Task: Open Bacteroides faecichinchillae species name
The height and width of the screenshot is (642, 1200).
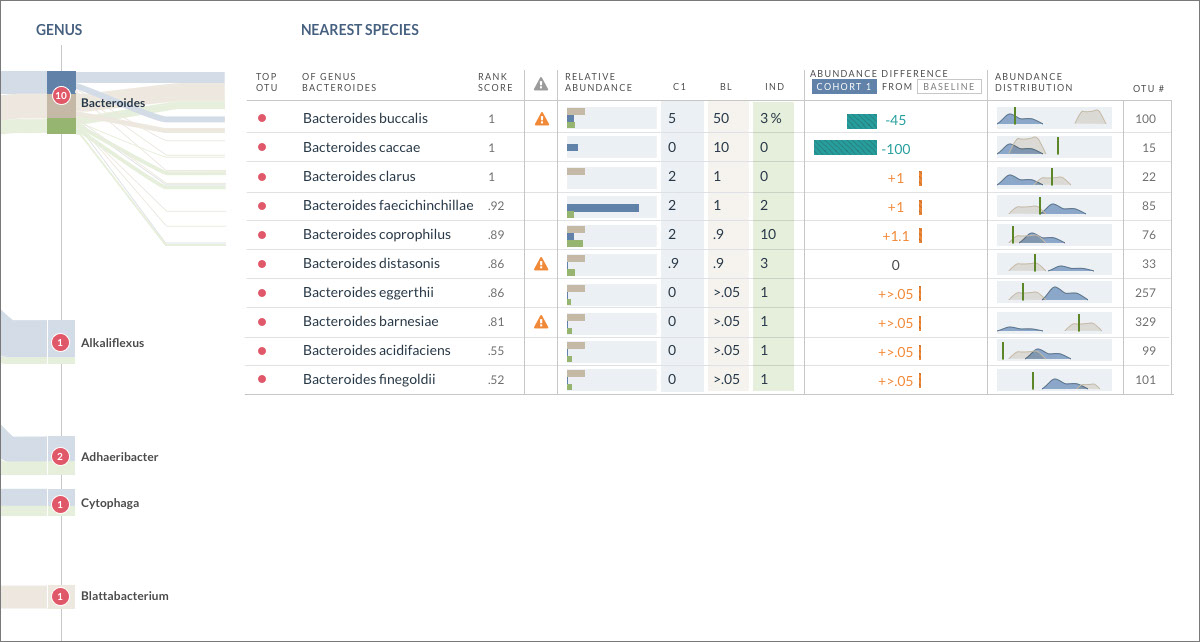Action: (x=388, y=206)
